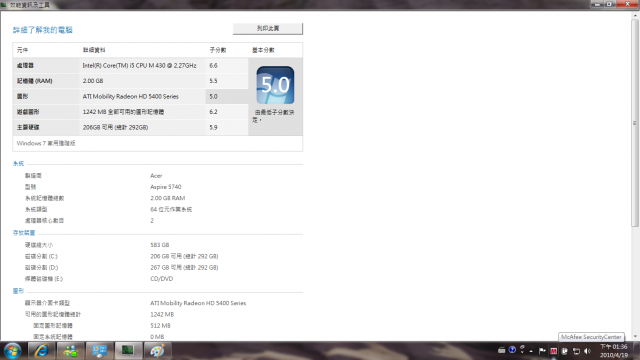Click the 5.0 base score badge
Viewport: 640px width, 360px height.
pyautogui.click(x=275, y=85)
